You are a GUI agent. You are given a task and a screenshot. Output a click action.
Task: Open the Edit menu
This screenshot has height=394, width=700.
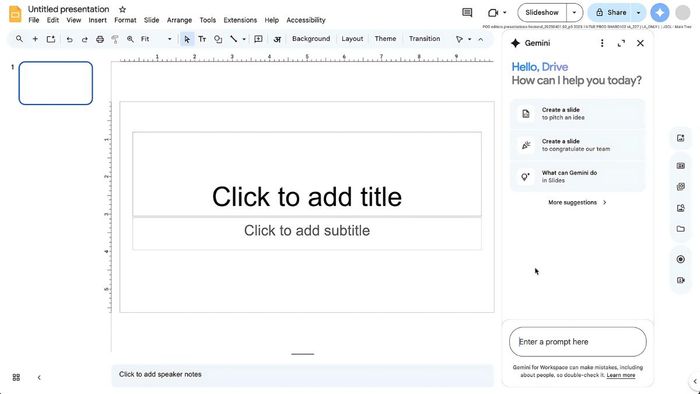[53, 20]
